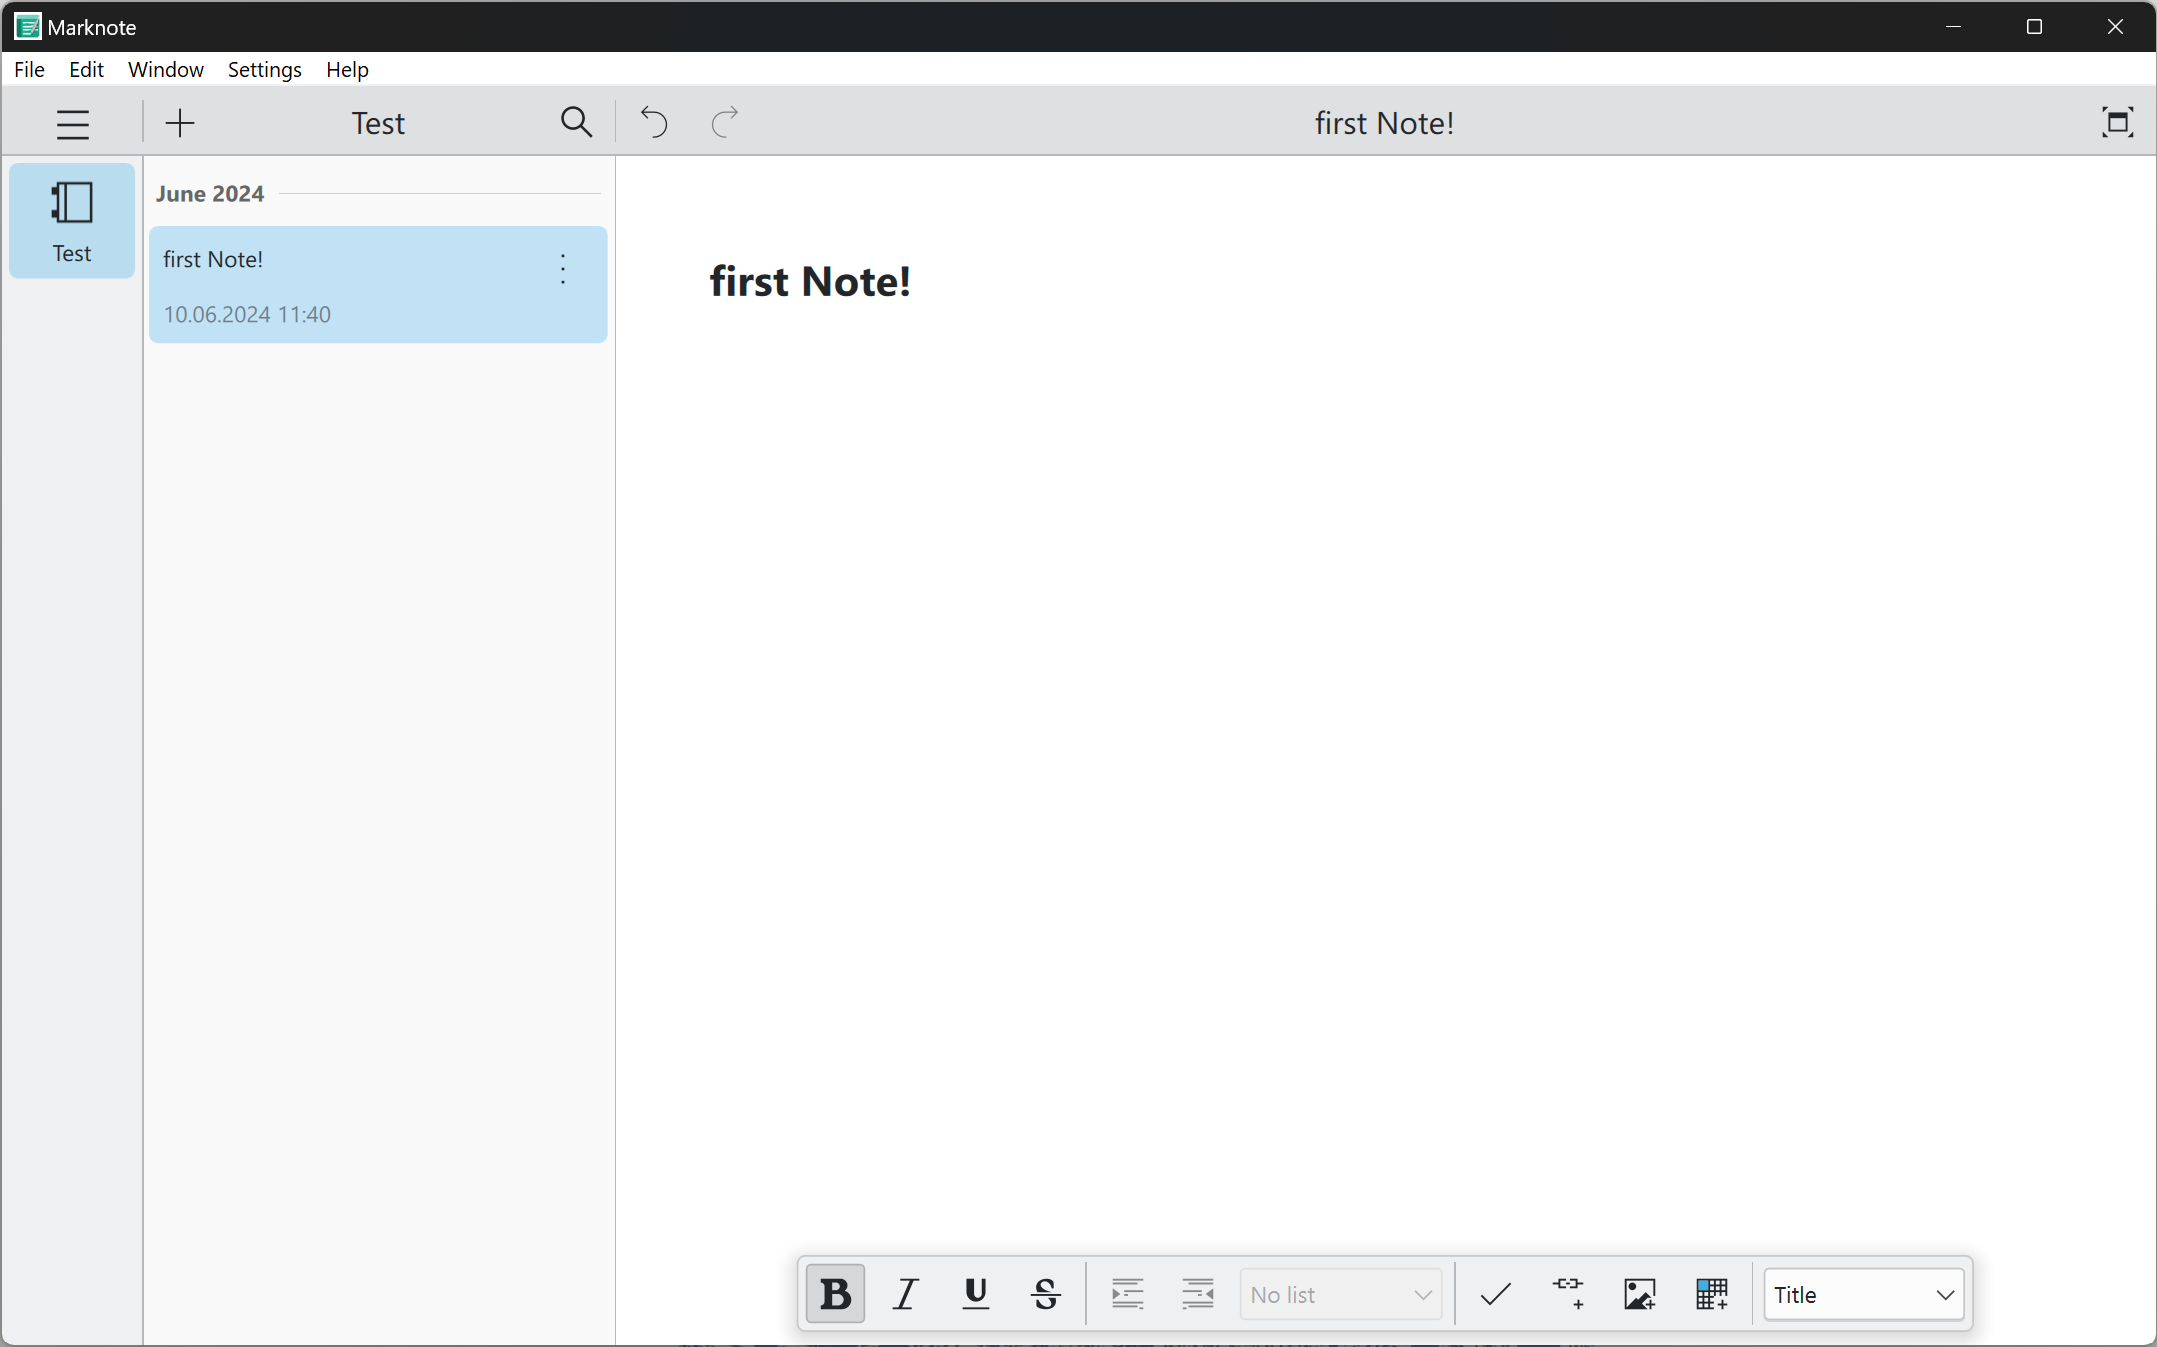
Task: Open the File menu
Action: pos(29,70)
